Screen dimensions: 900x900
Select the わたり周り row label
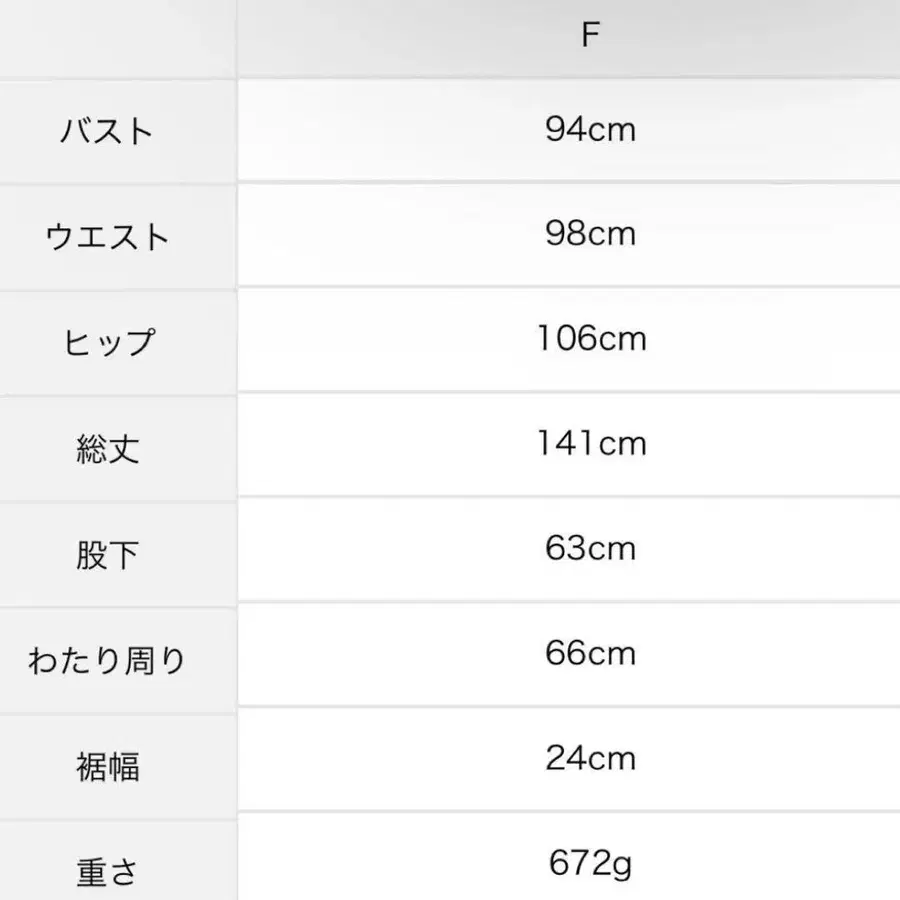click(x=107, y=661)
